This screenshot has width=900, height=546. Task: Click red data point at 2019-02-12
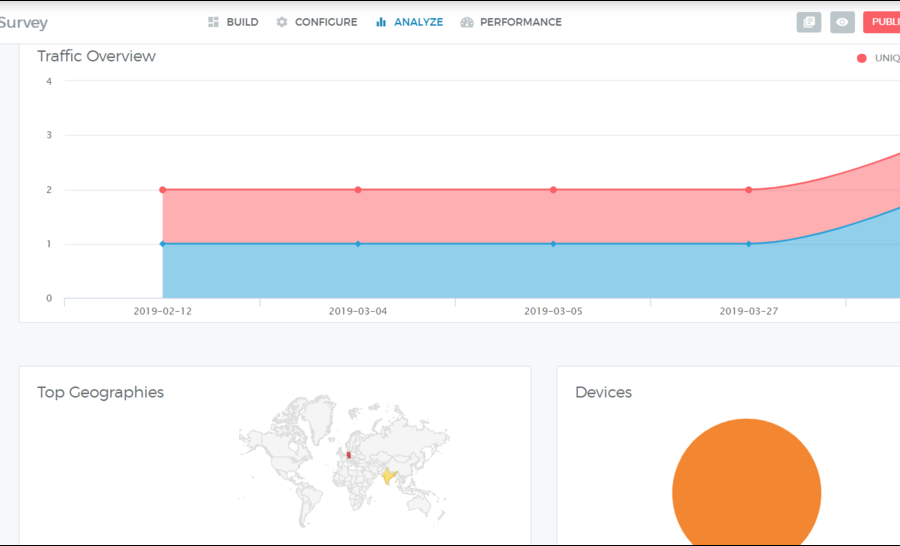pyautogui.click(x=163, y=190)
